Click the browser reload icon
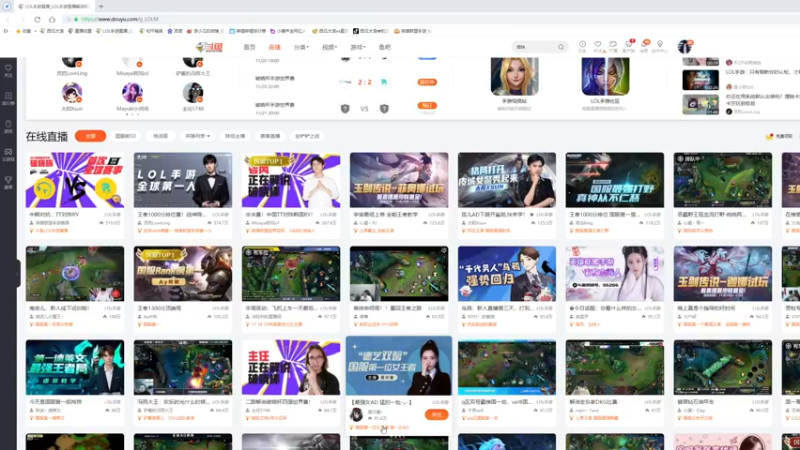 pos(37,19)
